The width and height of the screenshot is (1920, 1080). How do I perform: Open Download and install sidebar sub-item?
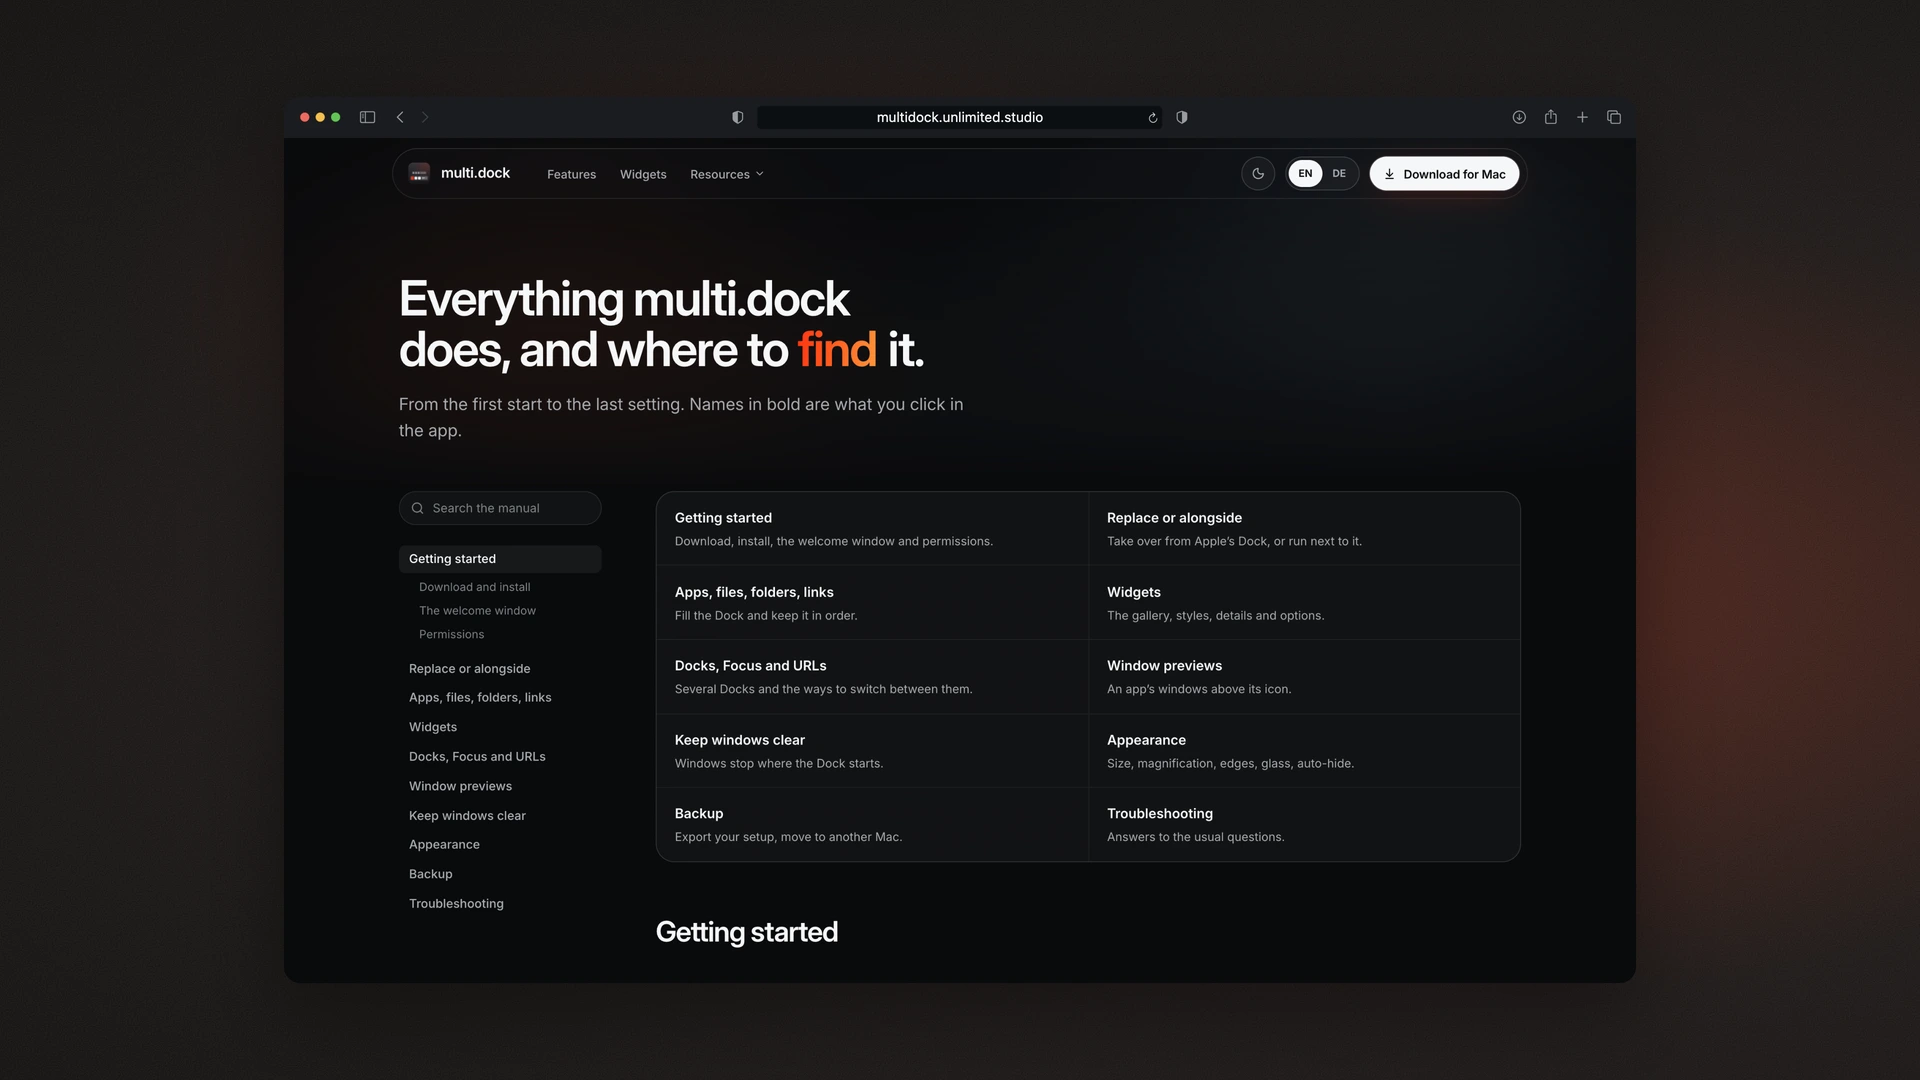click(474, 587)
